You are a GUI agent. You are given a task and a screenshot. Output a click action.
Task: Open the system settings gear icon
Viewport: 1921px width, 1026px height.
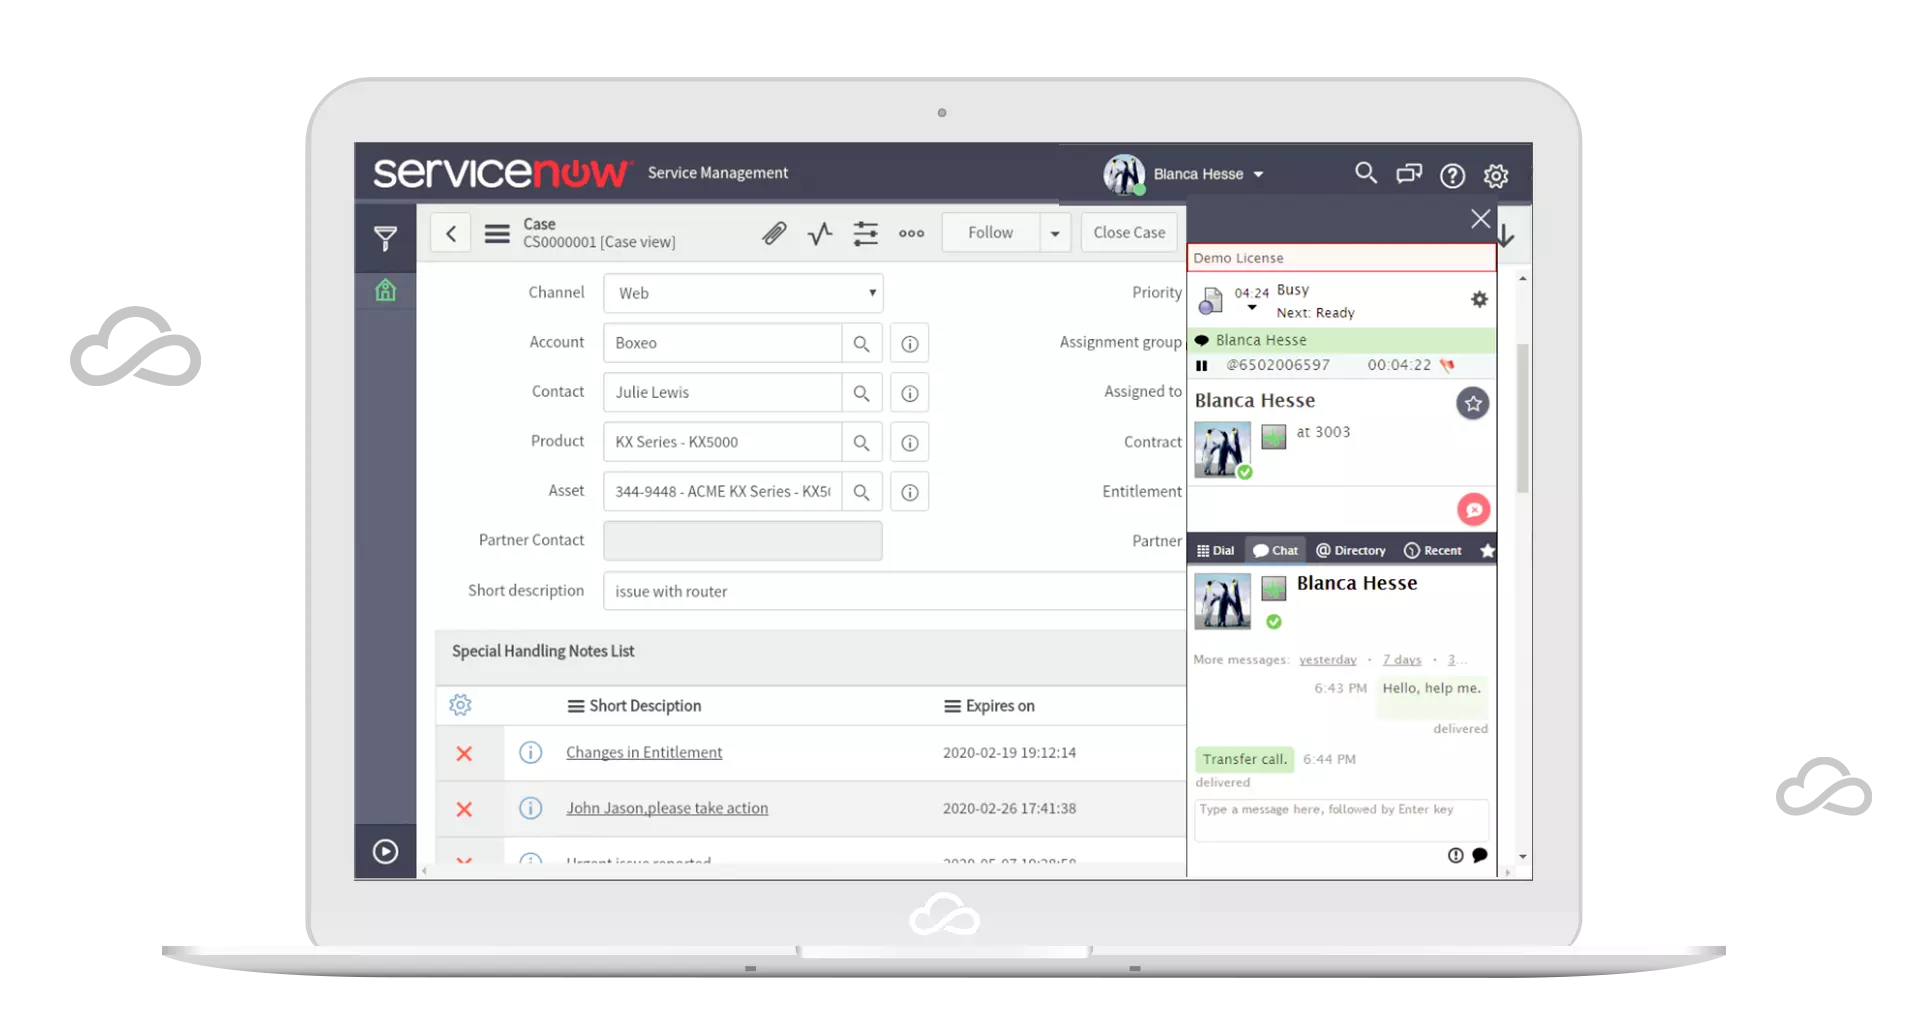point(1496,176)
